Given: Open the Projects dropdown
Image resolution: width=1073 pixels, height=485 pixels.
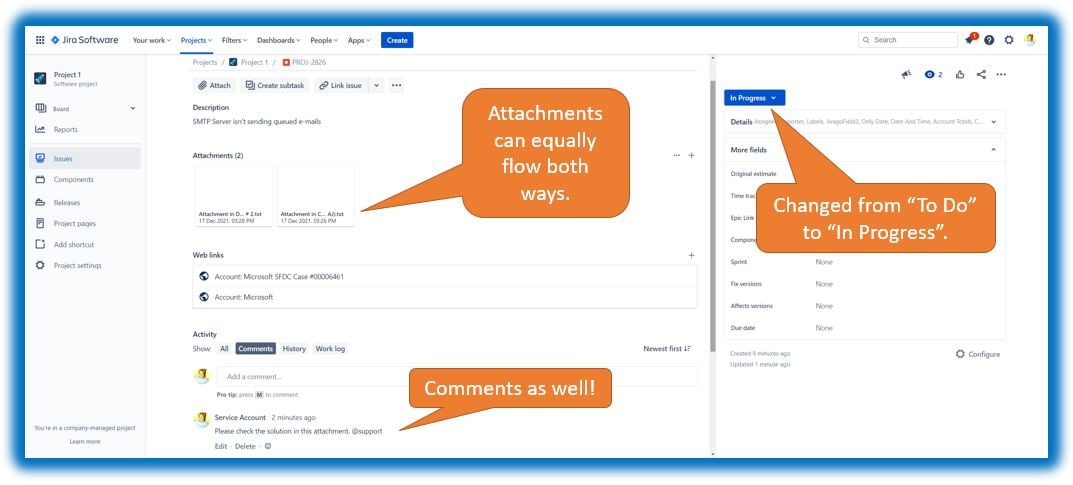Looking at the screenshot, I should point(196,40).
